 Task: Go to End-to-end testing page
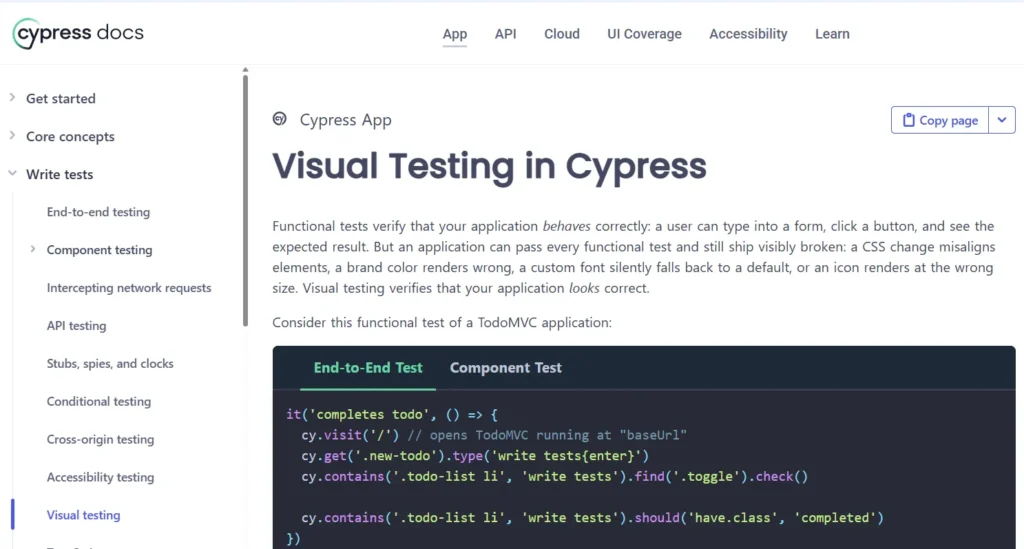98,212
